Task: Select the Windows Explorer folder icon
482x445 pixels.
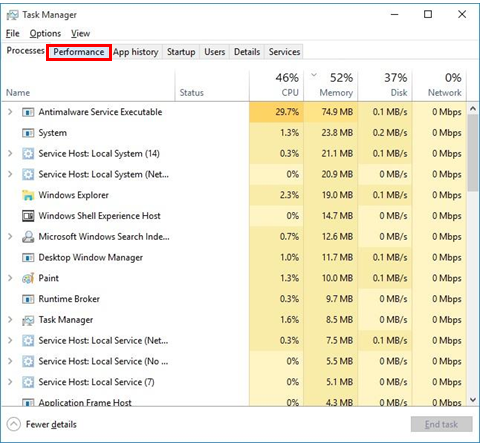Action: pos(28,195)
